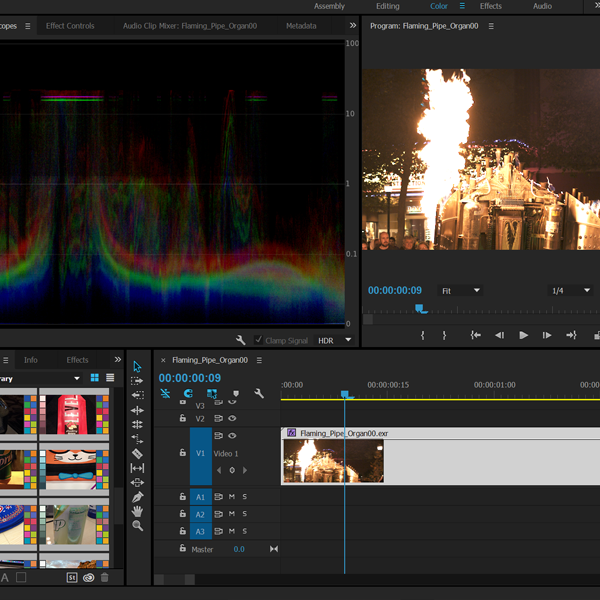Open the HDR scope mode dropdown
Viewport: 600px width, 600px height.
click(x=335, y=340)
